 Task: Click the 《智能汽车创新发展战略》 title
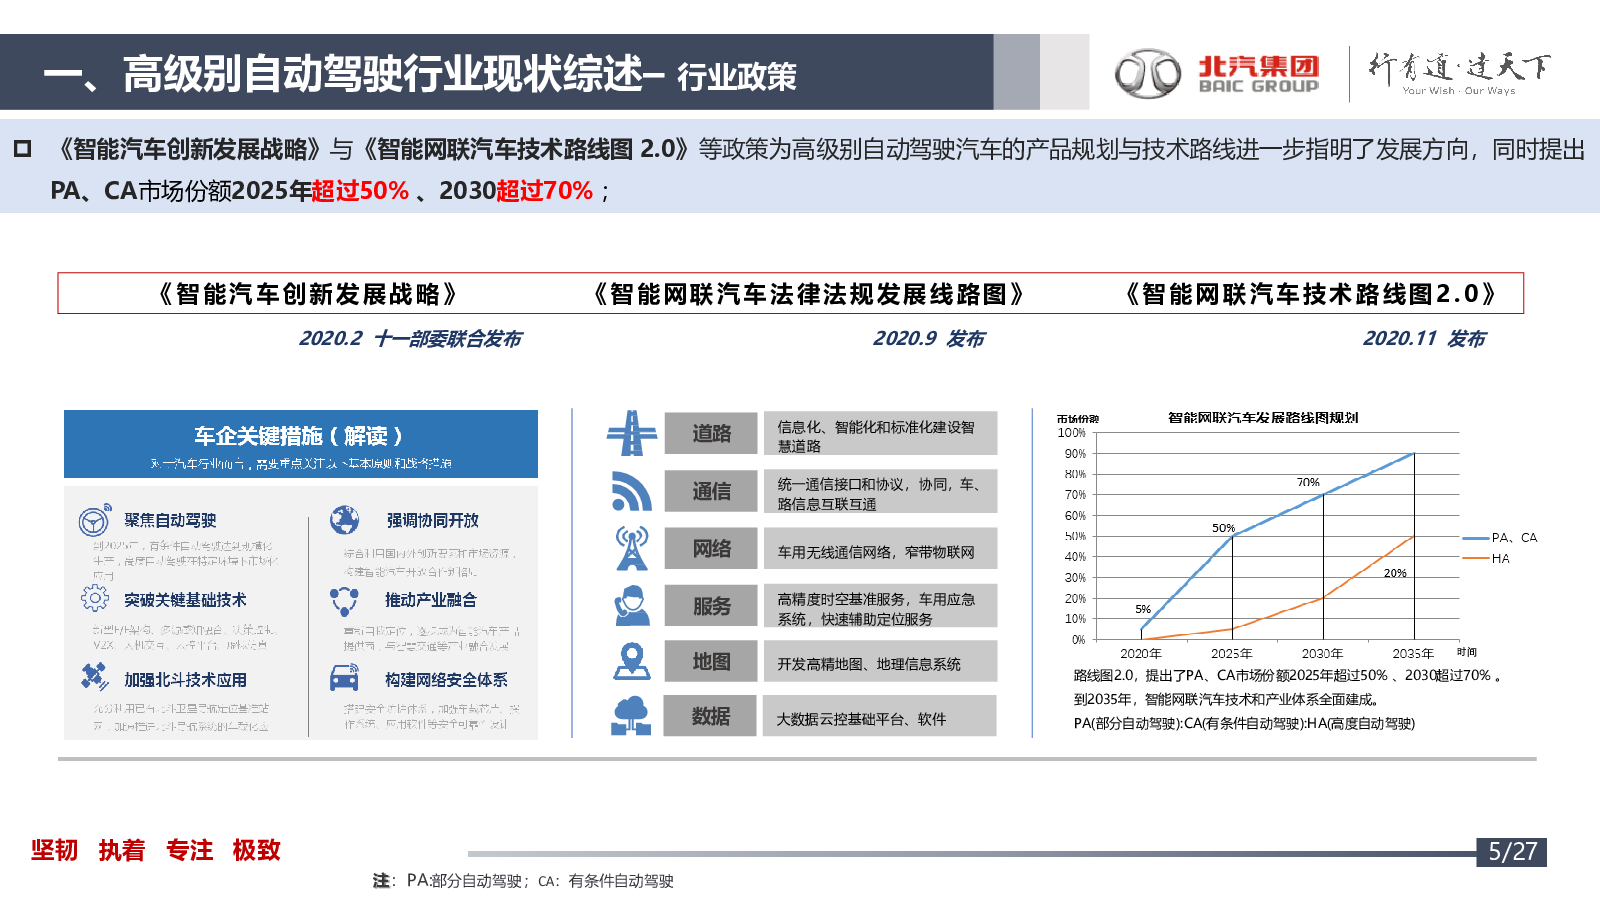point(307,294)
